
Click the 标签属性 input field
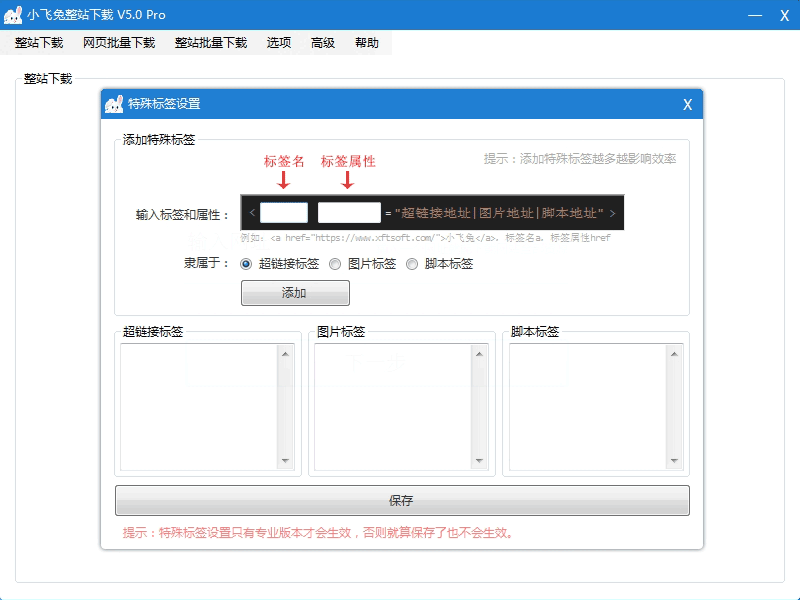(x=349, y=213)
